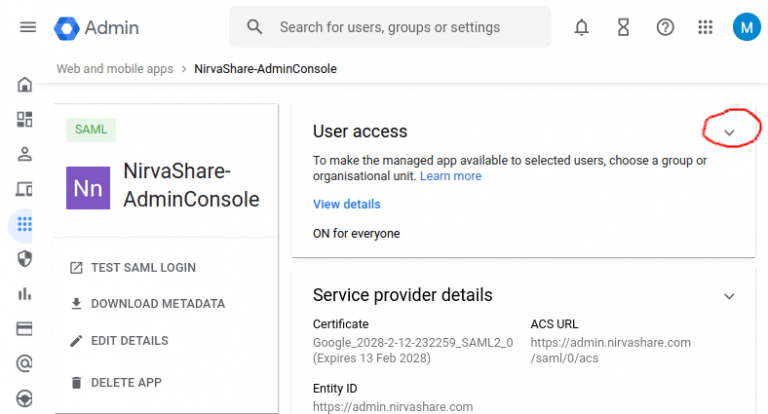Image resolution: width=768 pixels, height=414 pixels.
Task: Open the tasks hourglass icon
Action: click(x=623, y=27)
